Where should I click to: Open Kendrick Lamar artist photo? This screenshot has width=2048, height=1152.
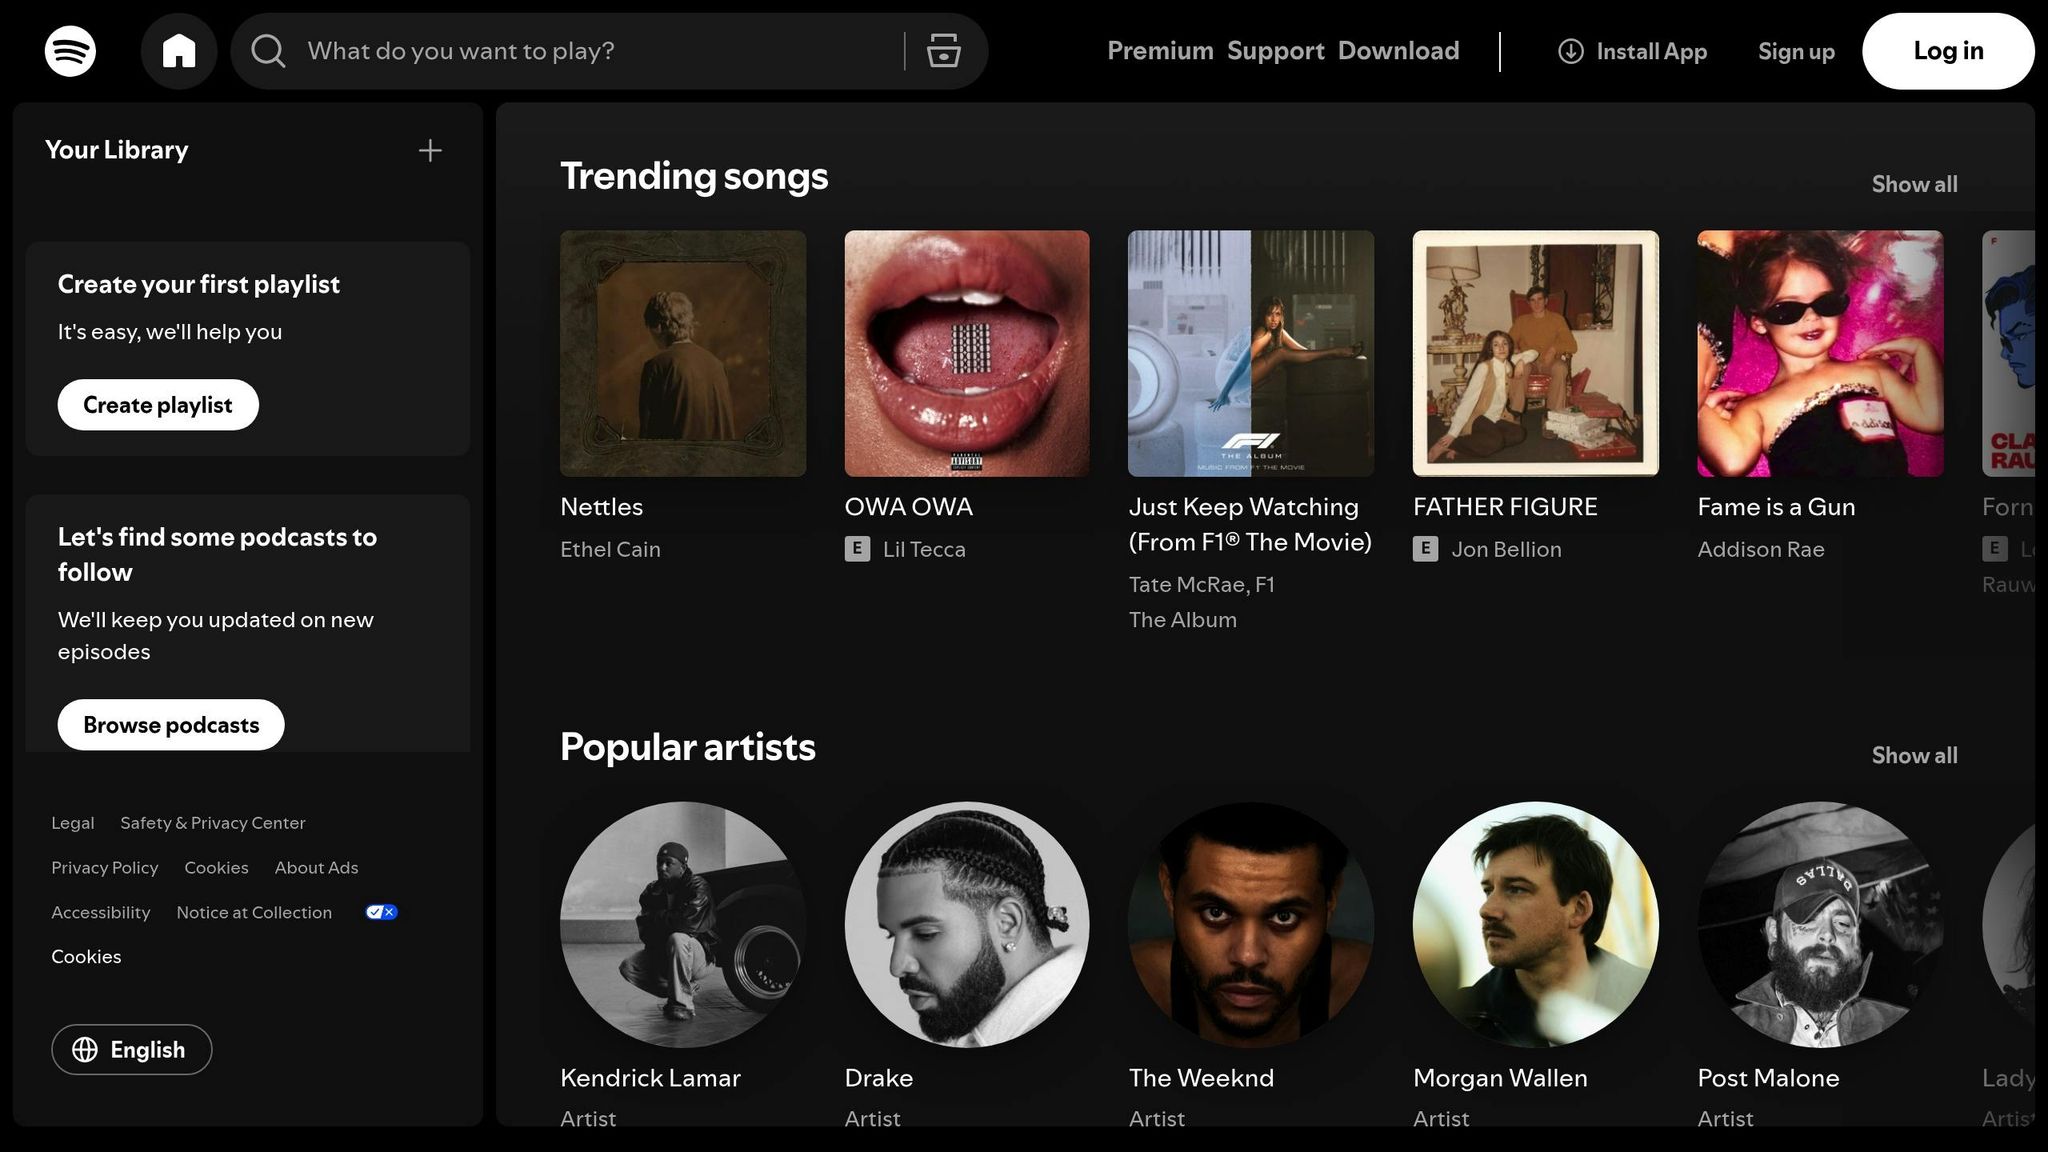(683, 925)
